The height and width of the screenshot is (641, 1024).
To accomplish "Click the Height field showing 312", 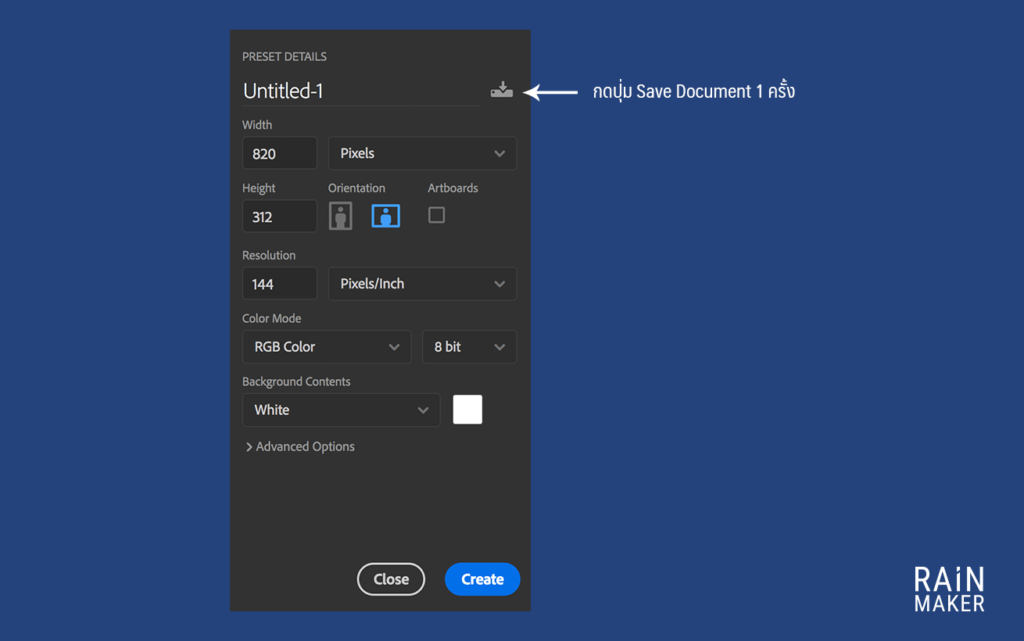I will pos(279,217).
